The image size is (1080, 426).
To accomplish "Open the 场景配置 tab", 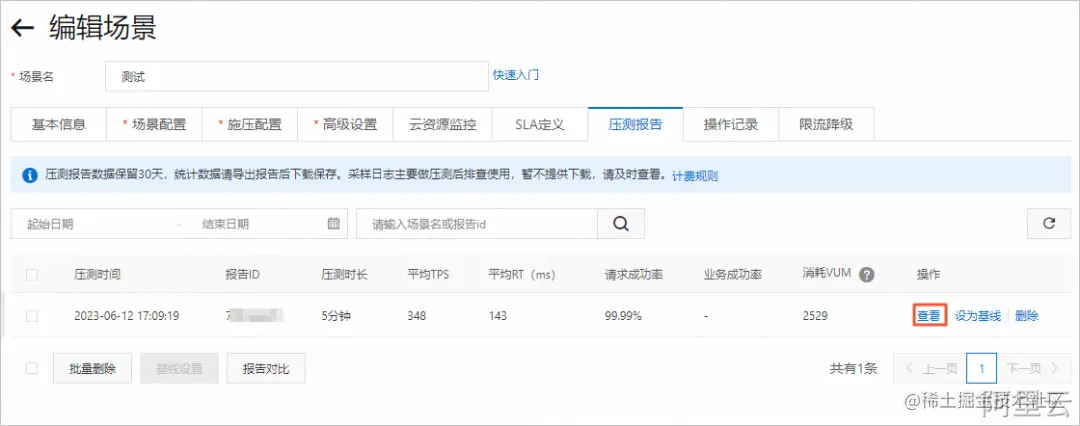I will pyautogui.click(x=154, y=125).
